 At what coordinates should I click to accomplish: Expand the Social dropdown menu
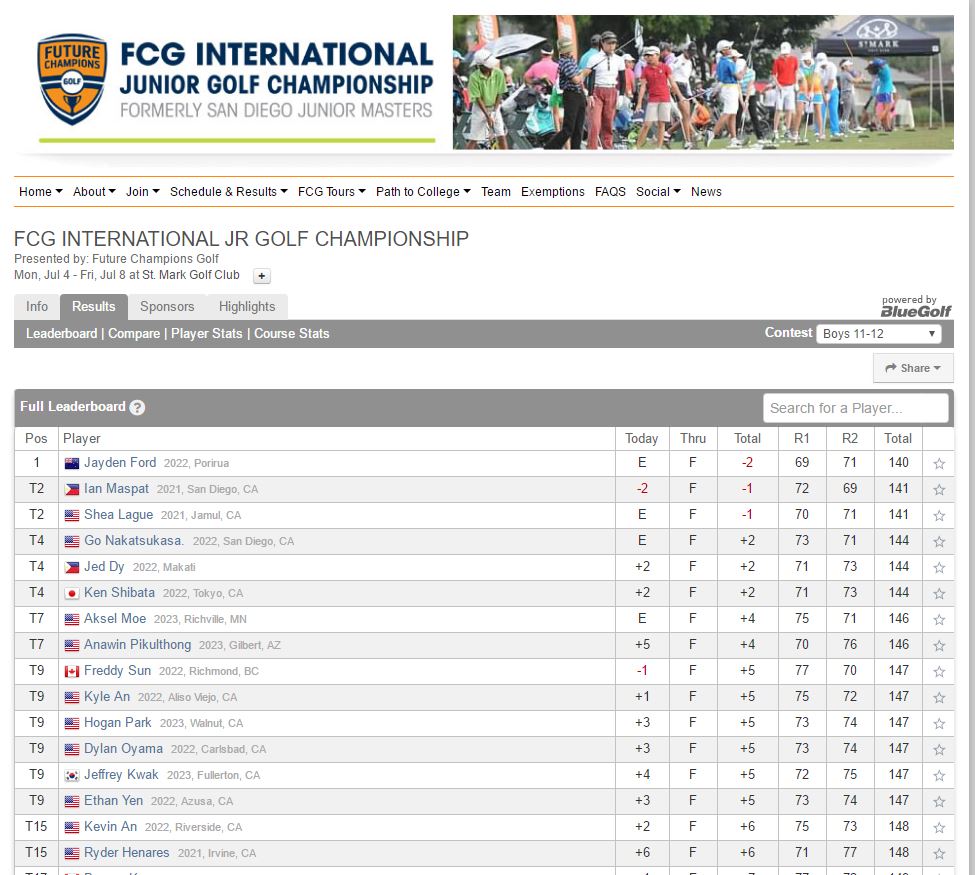[658, 192]
